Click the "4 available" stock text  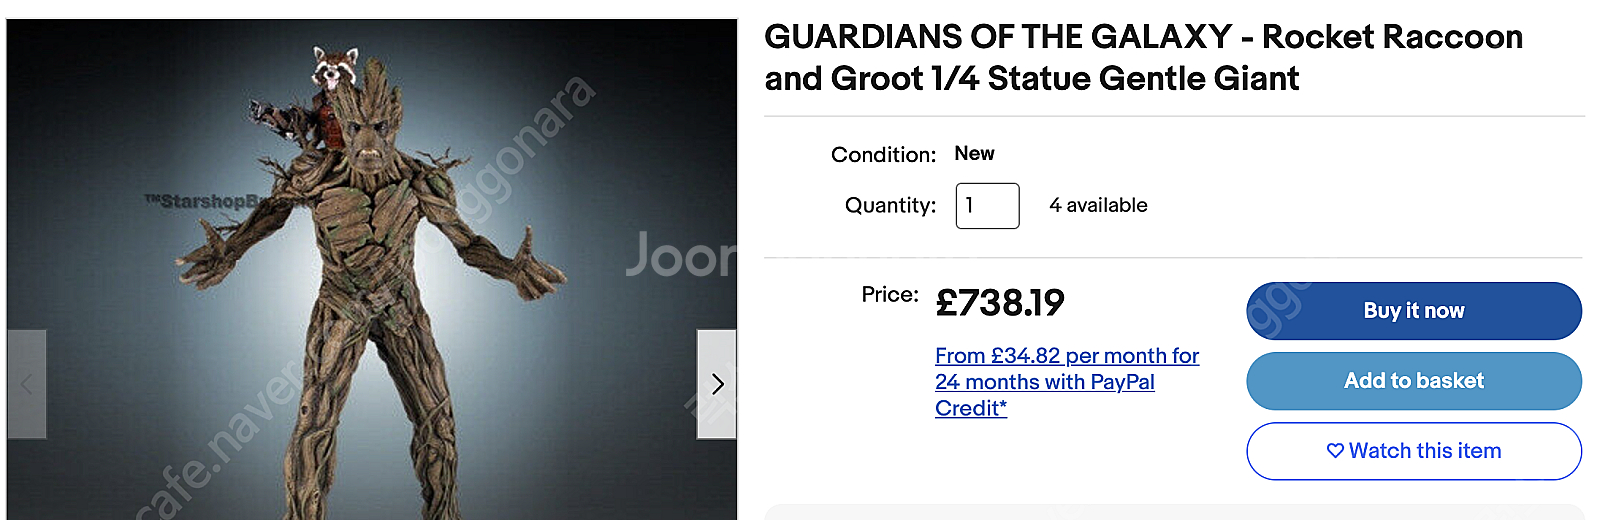point(1098,206)
